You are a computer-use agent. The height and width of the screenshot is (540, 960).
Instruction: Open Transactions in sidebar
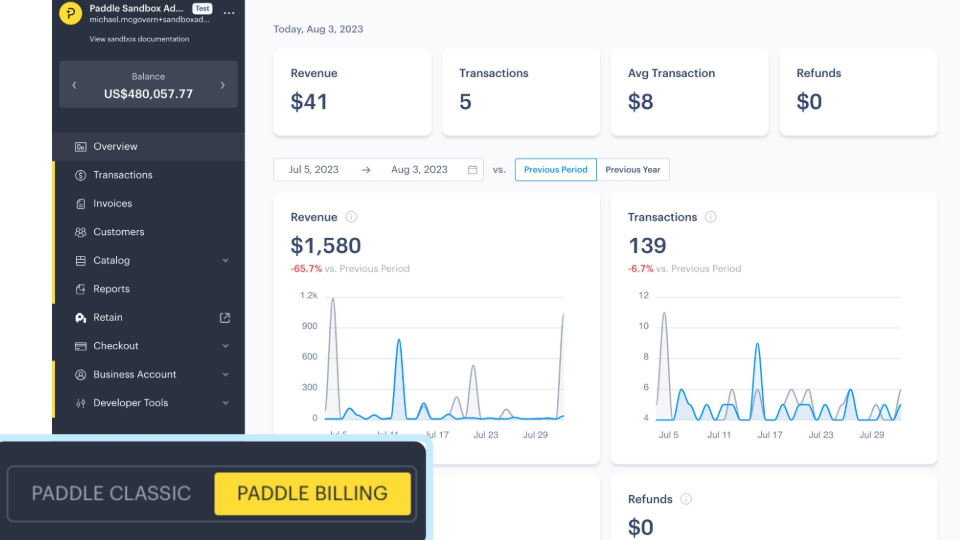point(149,175)
